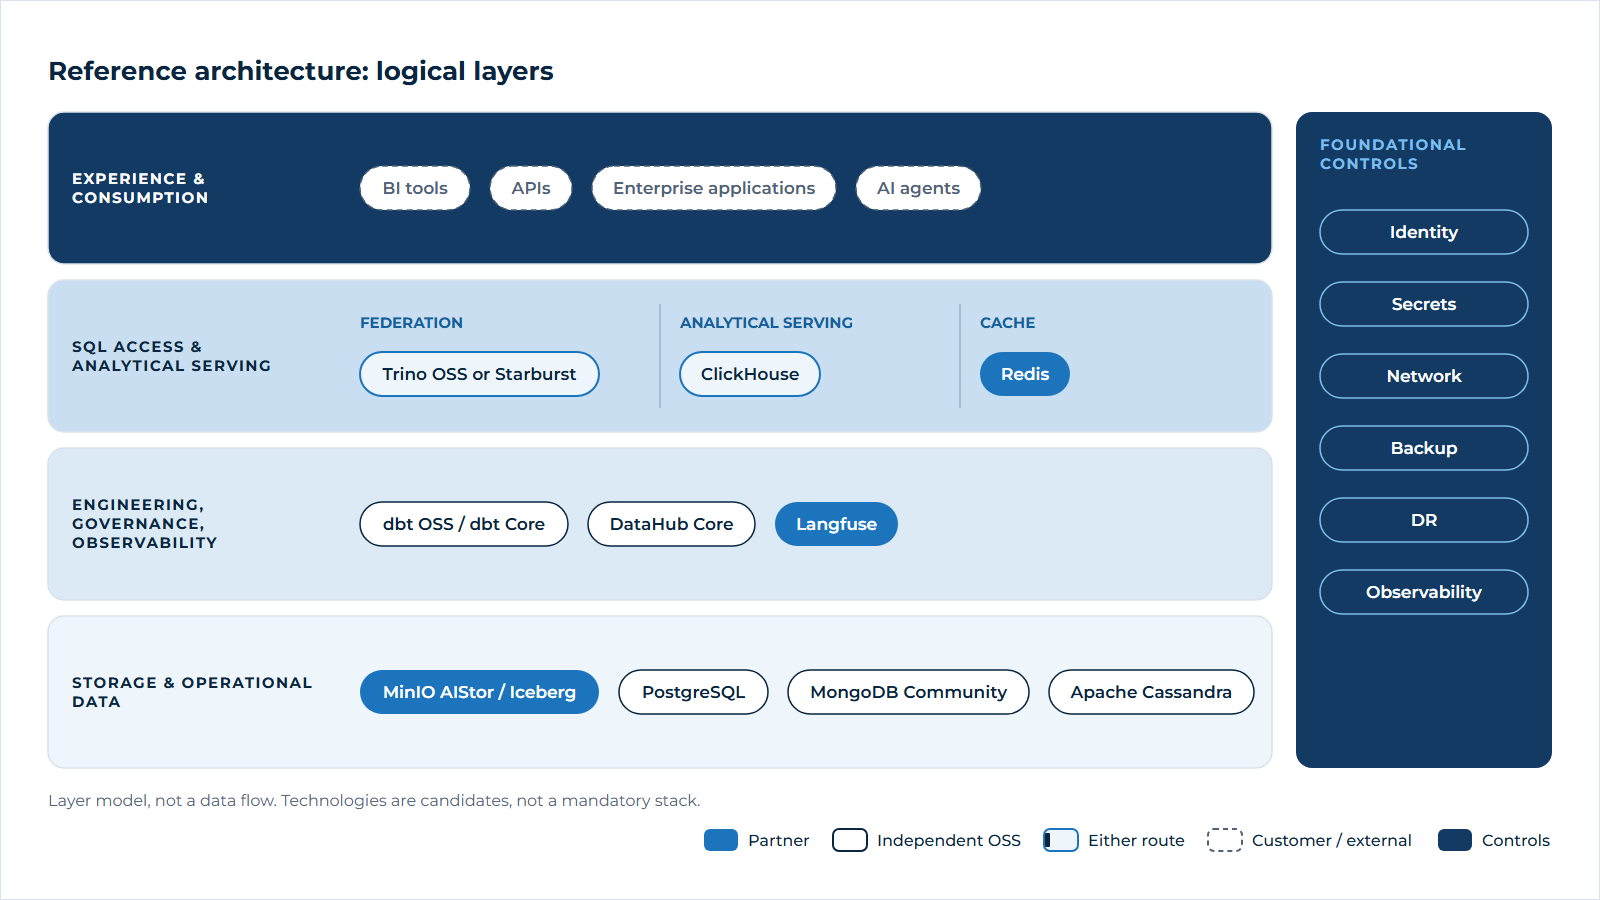
Task: Click the ANALYTICAL SERVING column heading
Action: (766, 323)
